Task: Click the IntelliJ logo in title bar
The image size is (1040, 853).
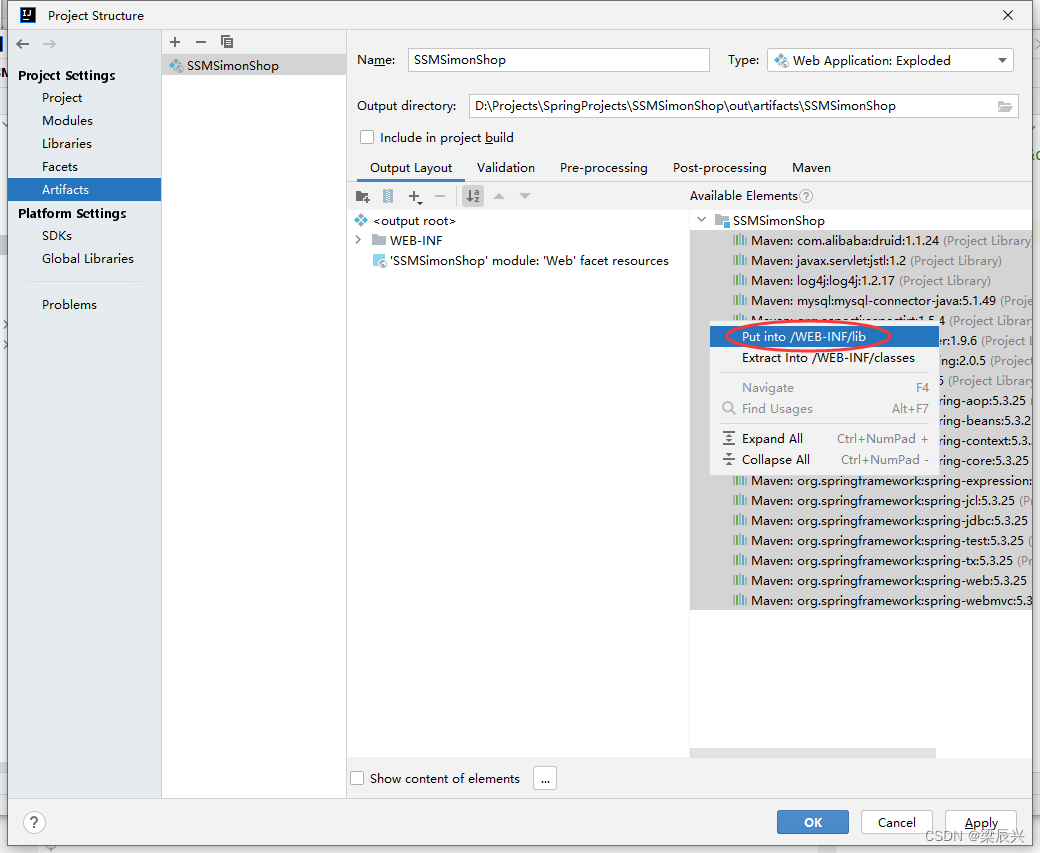Action: point(28,15)
